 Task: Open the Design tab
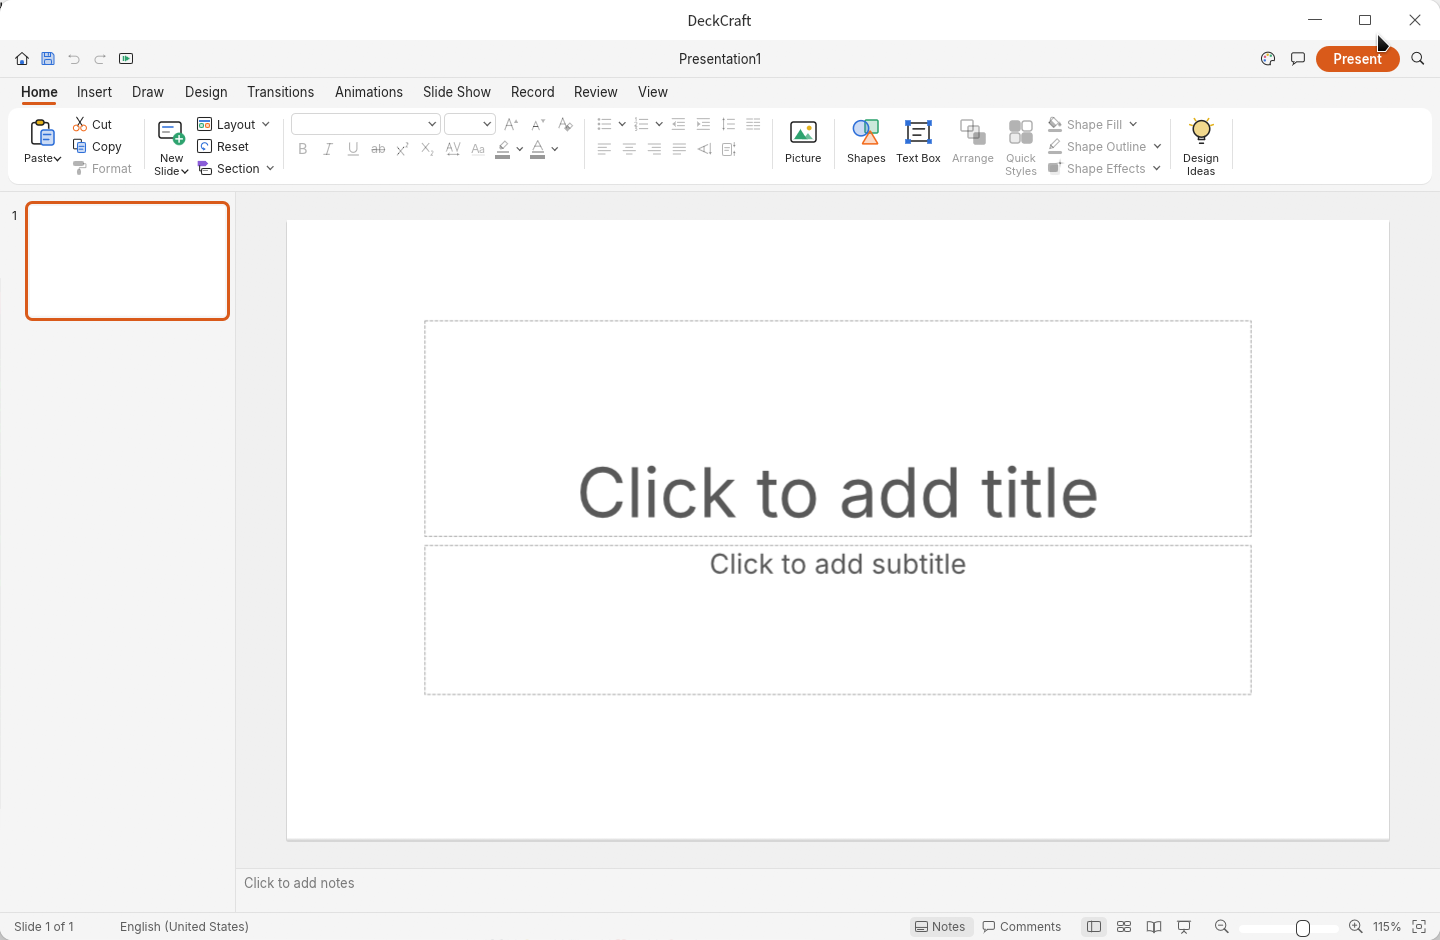click(206, 92)
